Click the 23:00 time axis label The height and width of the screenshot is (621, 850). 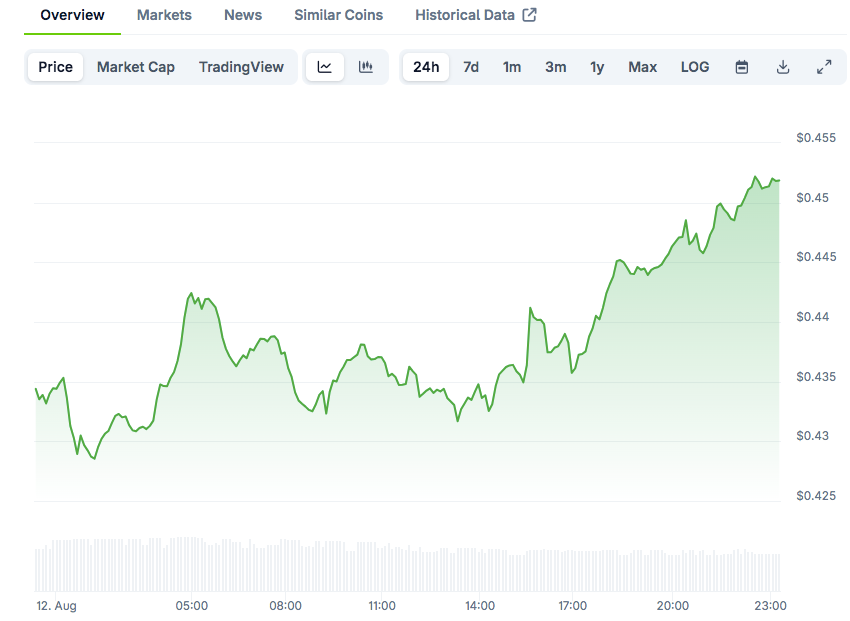coord(770,606)
